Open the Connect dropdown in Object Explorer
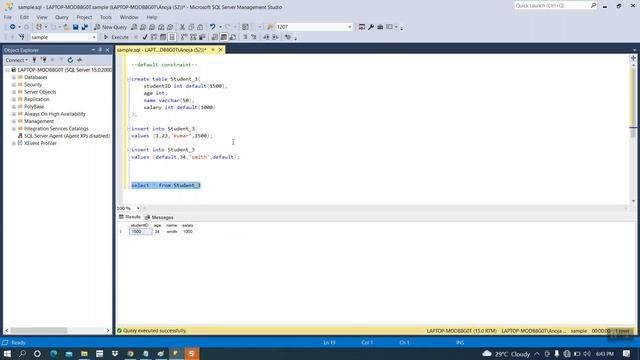The image size is (640, 360). 17,60
